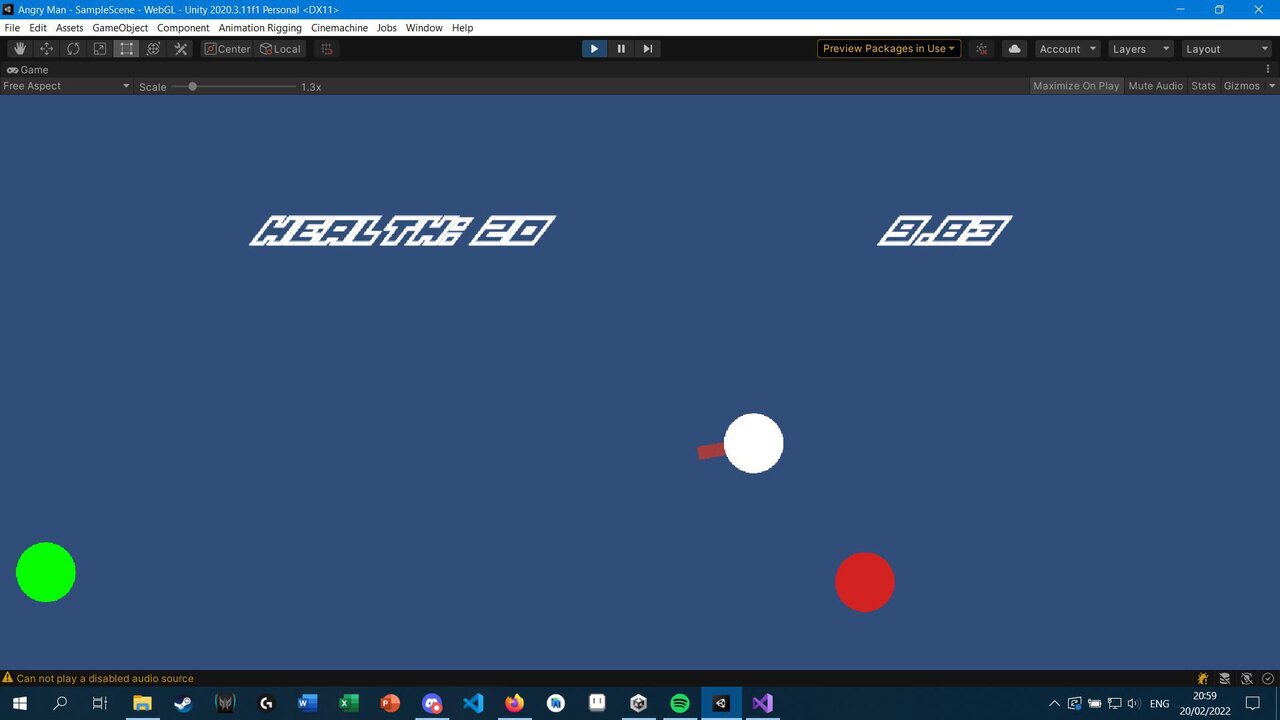The width and height of the screenshot is (1280, 720).
Task: Open the Account dropdown
Action: [1067, 49]
